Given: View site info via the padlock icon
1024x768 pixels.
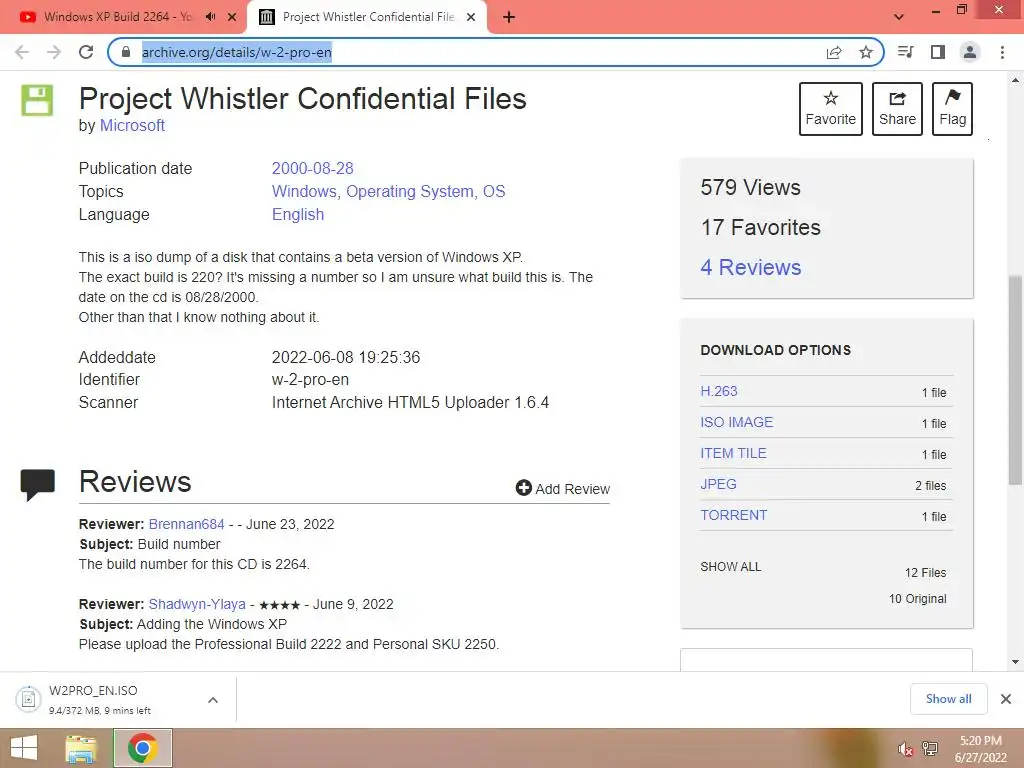Looking at the screenshot, I should [126, 52].
